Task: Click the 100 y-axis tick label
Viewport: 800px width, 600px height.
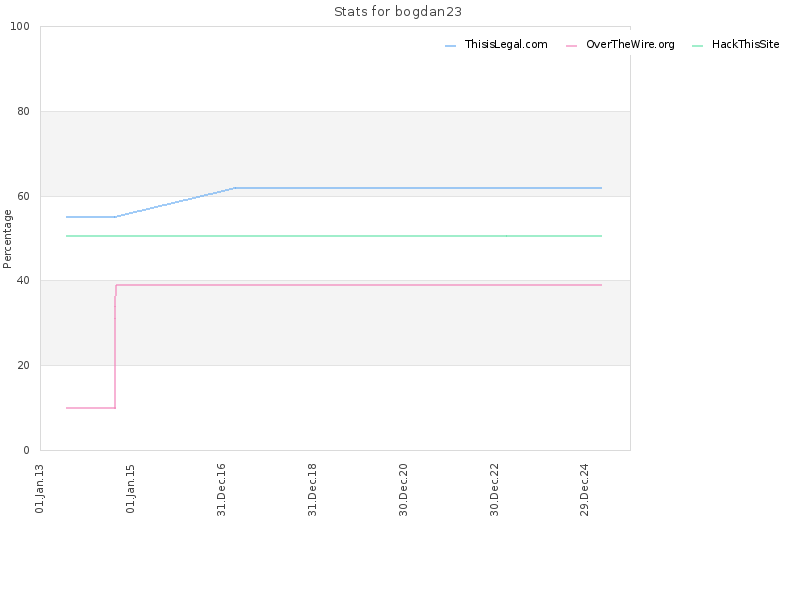Action: (20, 27)
